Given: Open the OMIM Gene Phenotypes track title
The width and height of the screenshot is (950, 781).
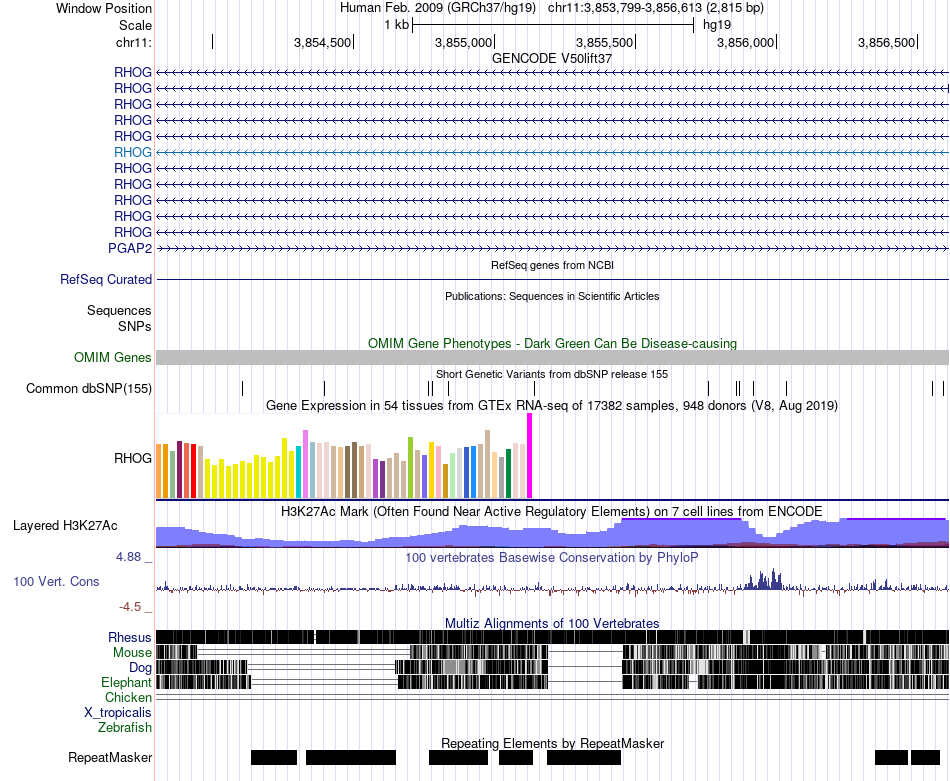Looking at the screenshot, I should (552, 343).
